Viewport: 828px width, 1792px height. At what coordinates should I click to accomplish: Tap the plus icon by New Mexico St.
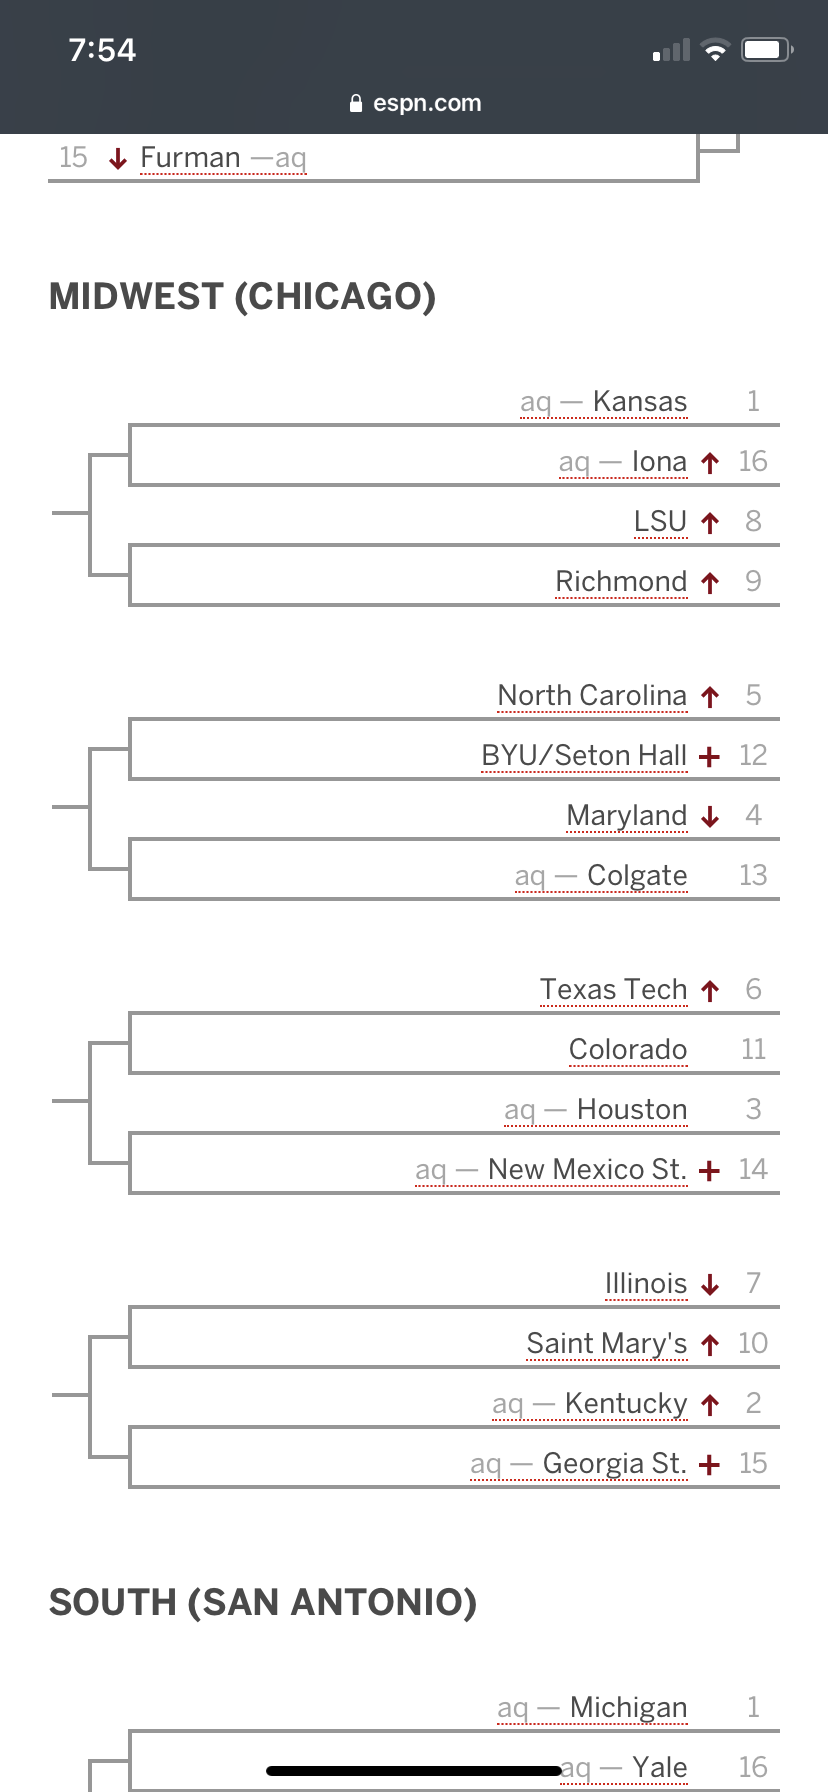click(710, 1171)
